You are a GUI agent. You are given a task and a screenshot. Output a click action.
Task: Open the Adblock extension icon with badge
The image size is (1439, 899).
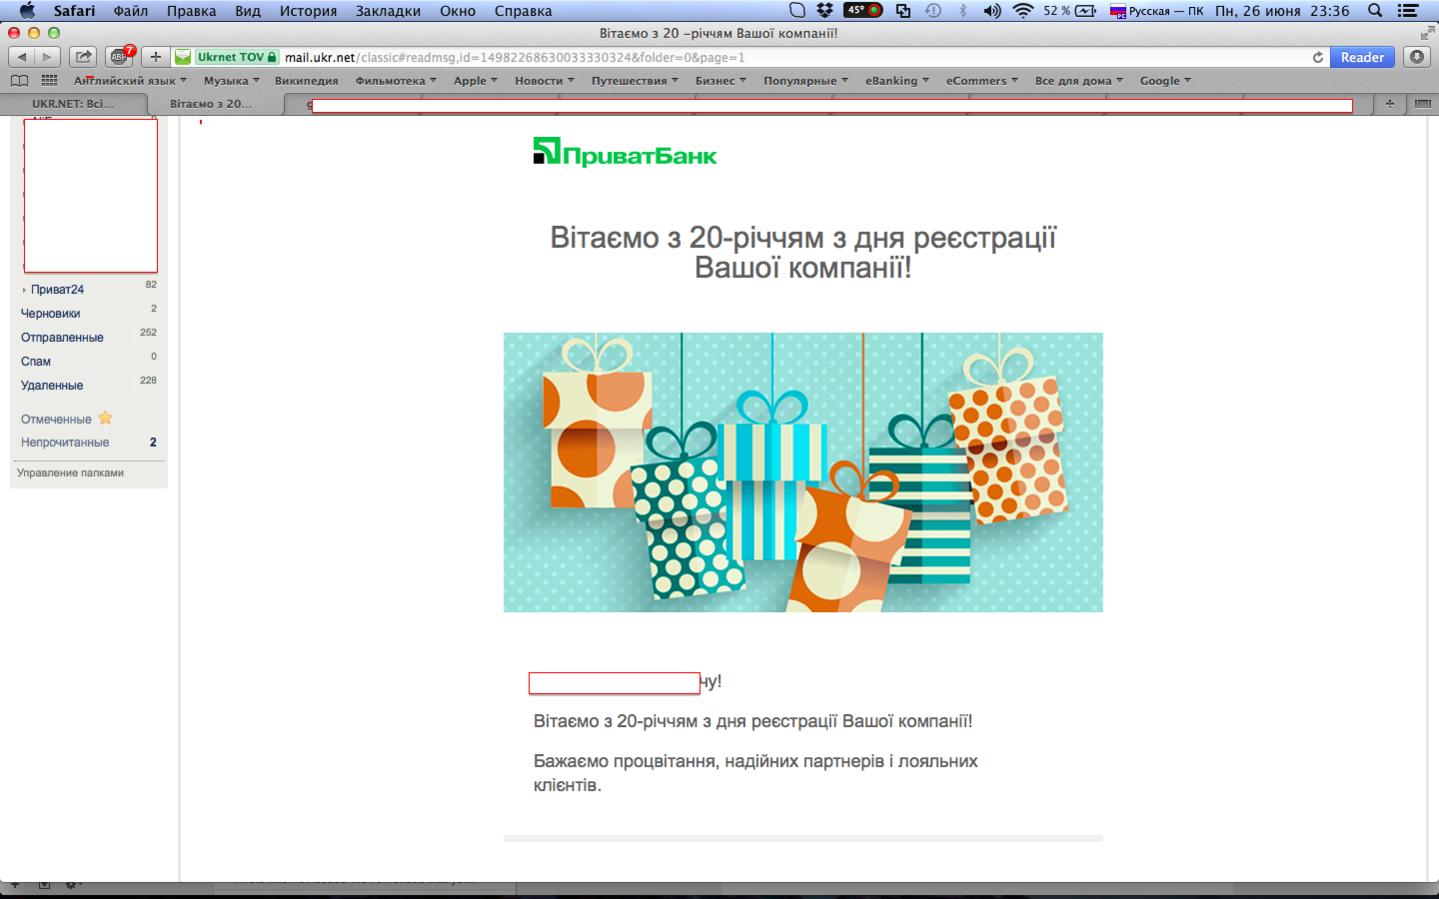click(121, 57)
